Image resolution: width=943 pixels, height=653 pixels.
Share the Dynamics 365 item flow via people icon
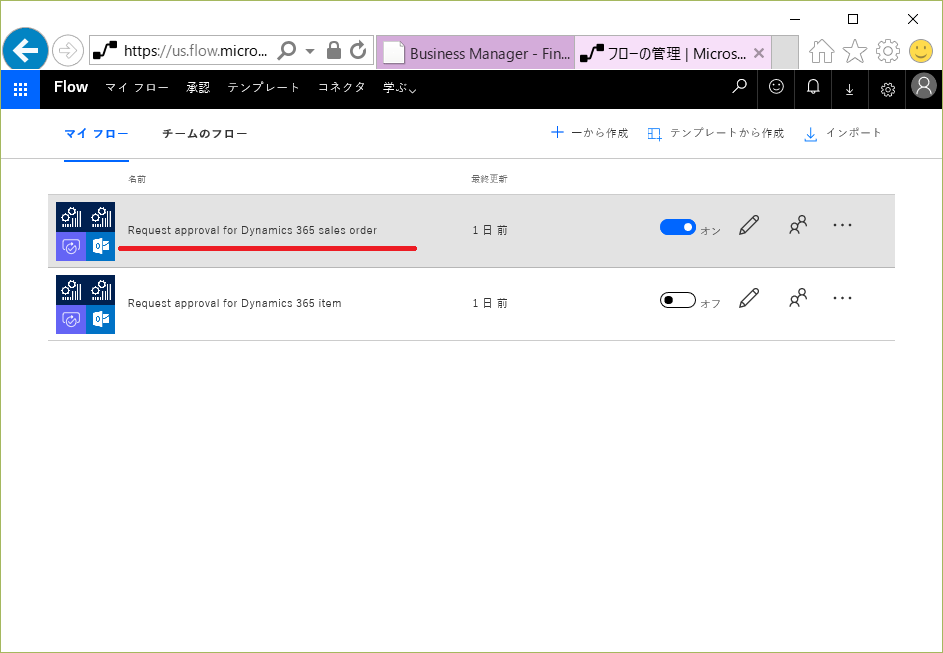[798, 298]
